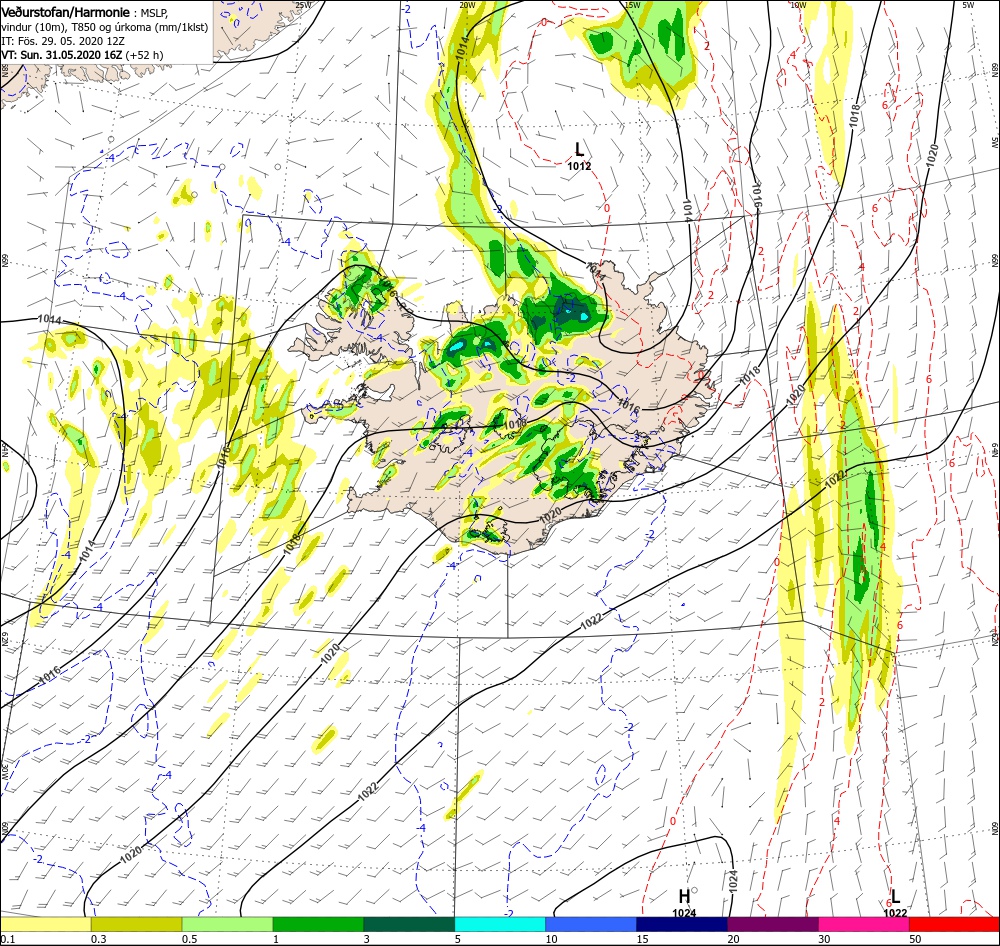Click the legend value label '50'

coord(915,939)
